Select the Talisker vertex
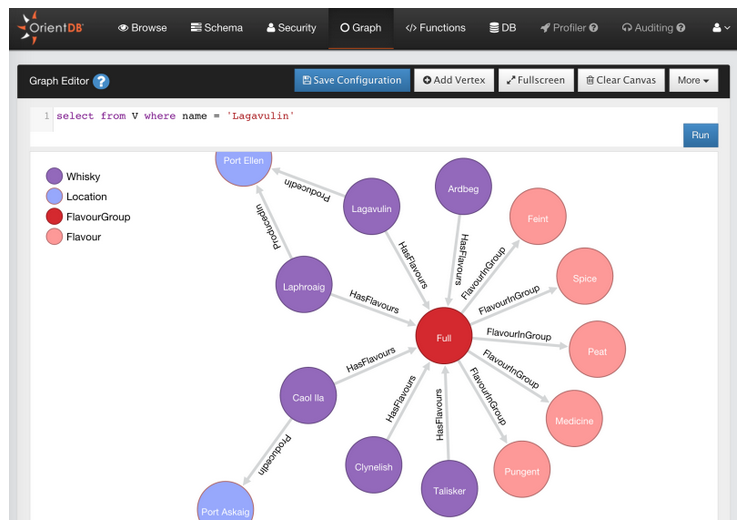The image size is (745, 528). (449, 489)
